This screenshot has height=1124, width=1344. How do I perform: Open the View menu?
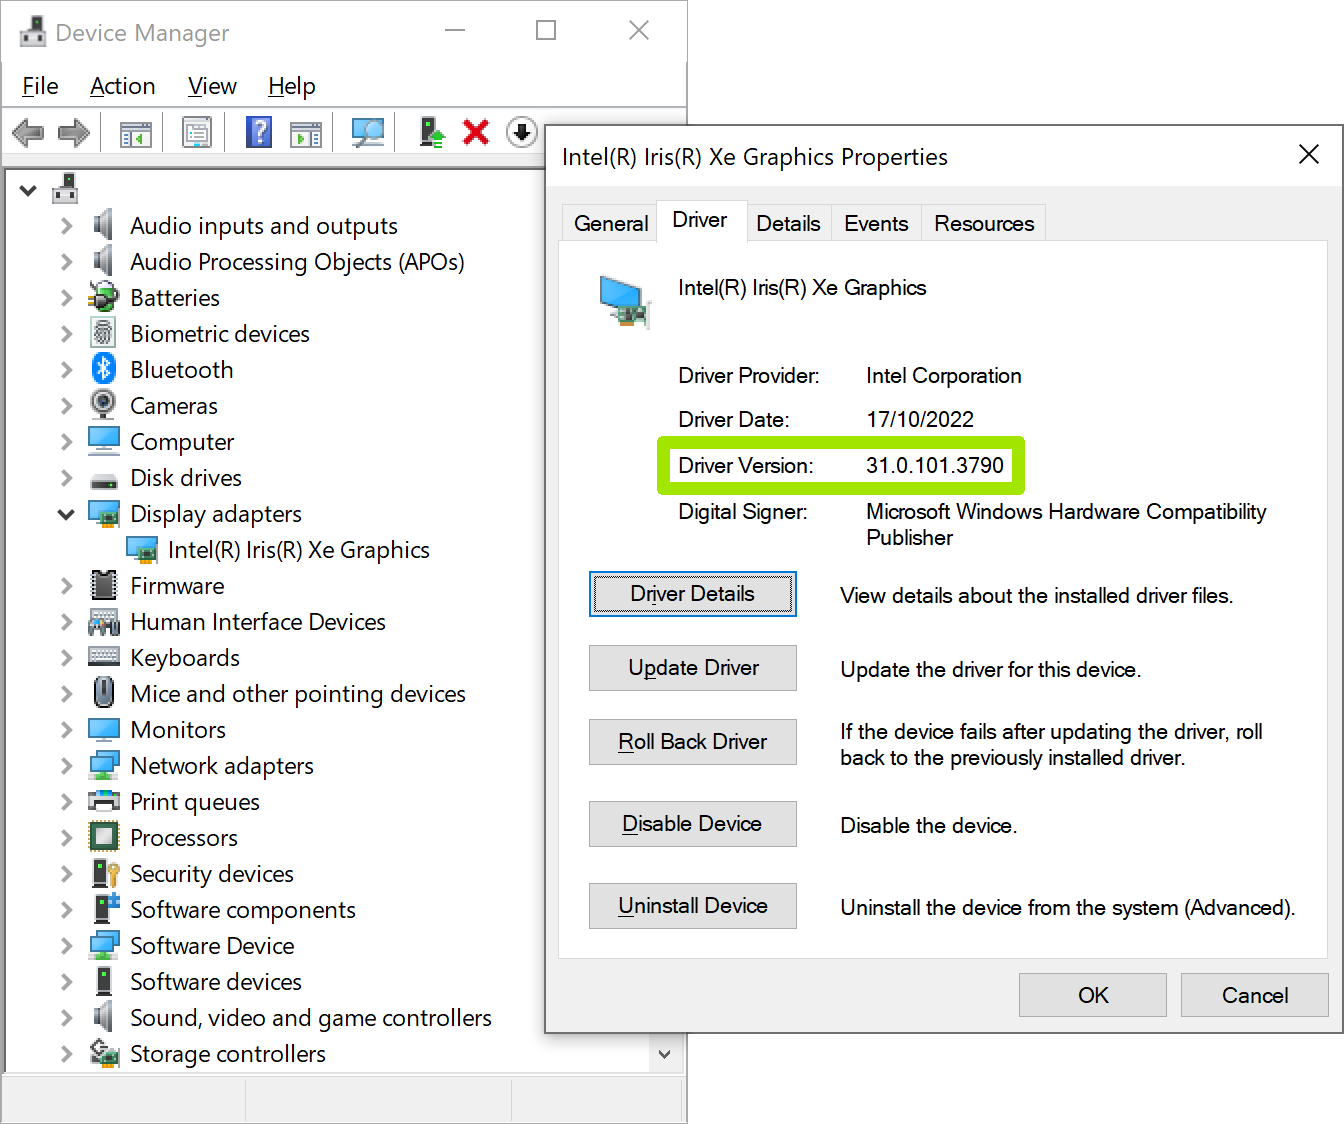212,86
